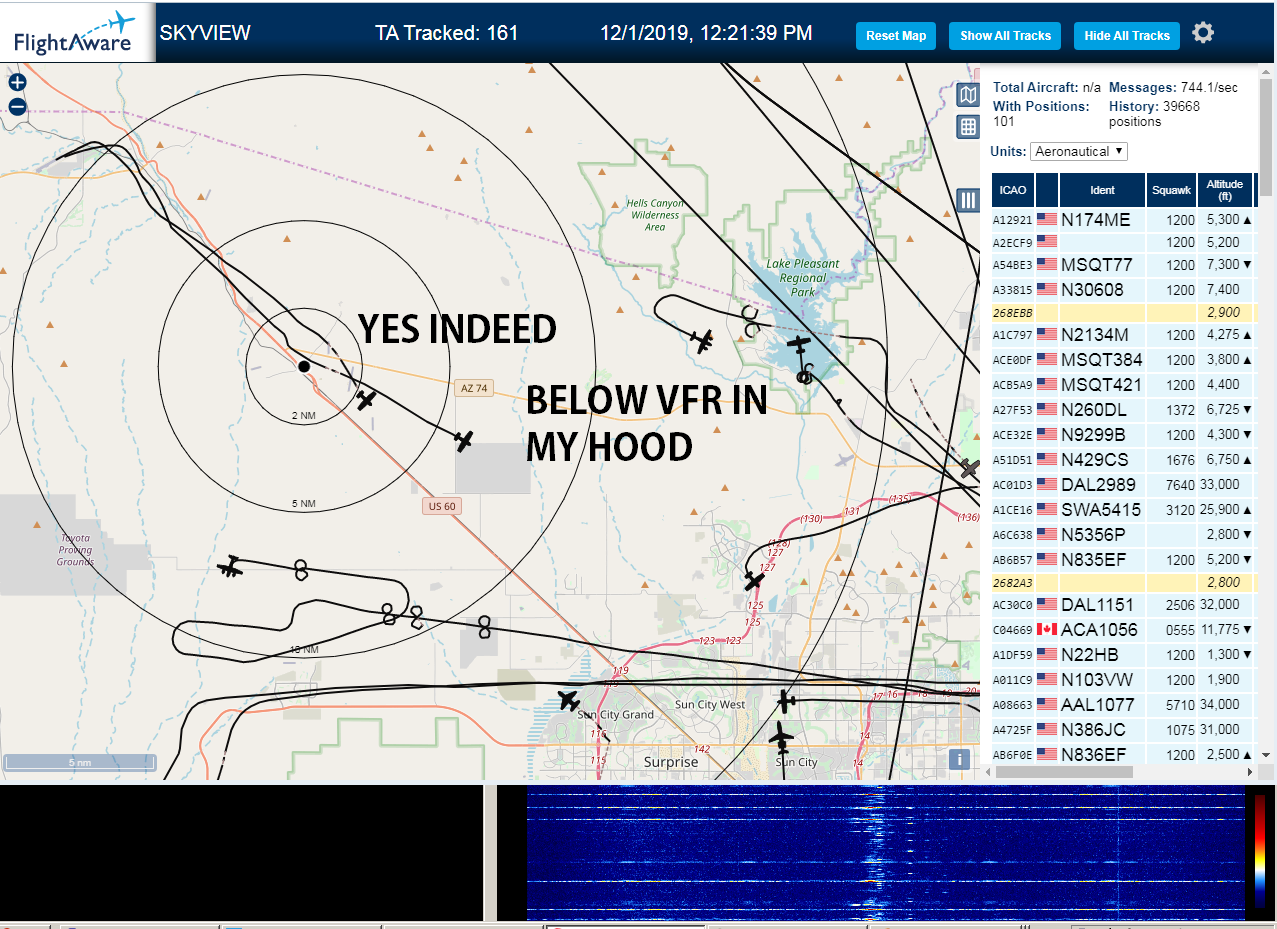
Task: Click aircraft icon near route marker 127
Action: pos(755,580)
